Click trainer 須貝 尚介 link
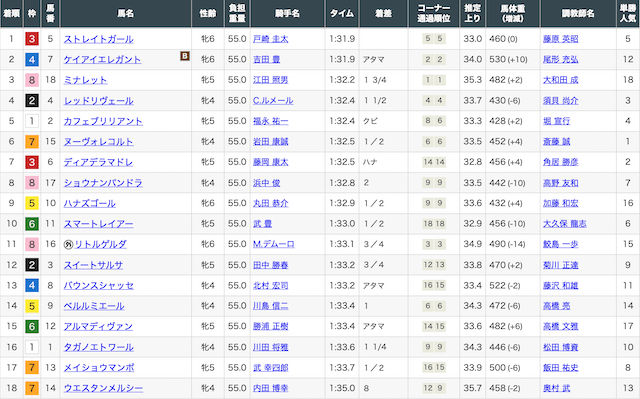640x399 pixels. (560, 101)
